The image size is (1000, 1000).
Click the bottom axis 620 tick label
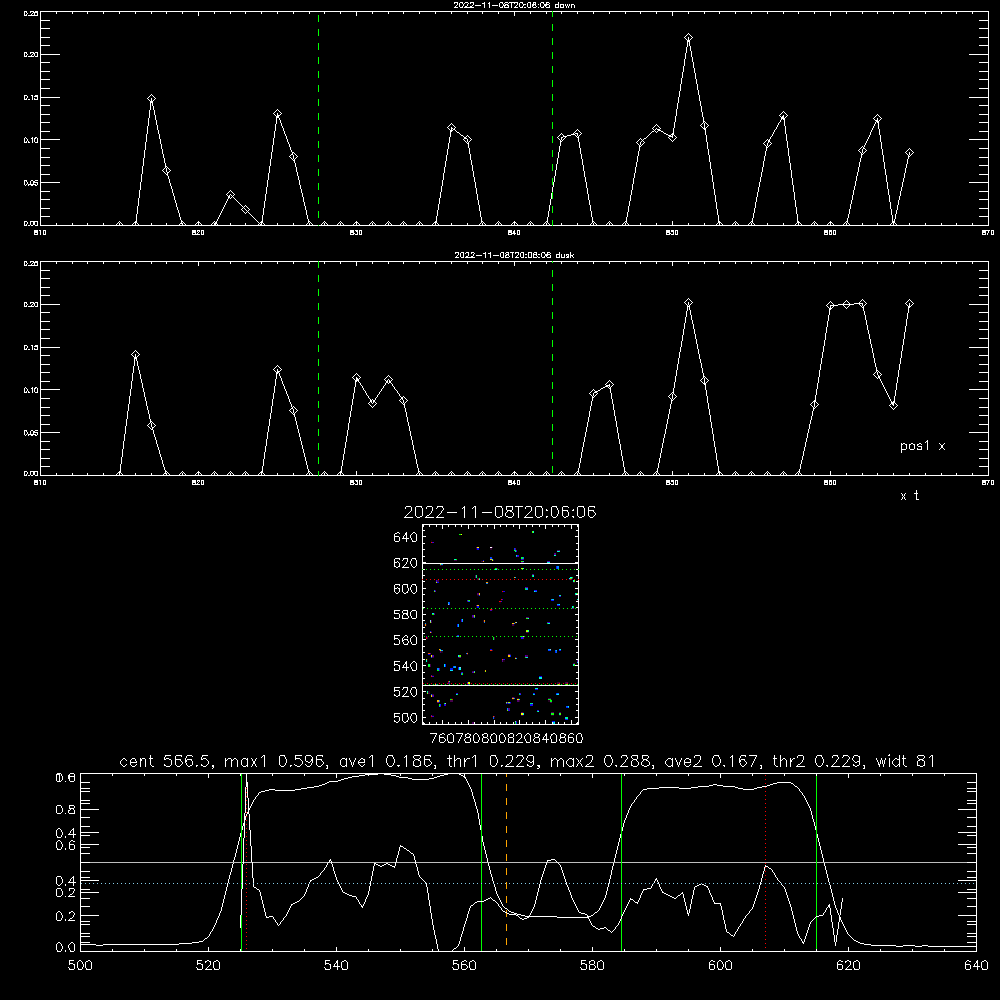pos(849,966)
